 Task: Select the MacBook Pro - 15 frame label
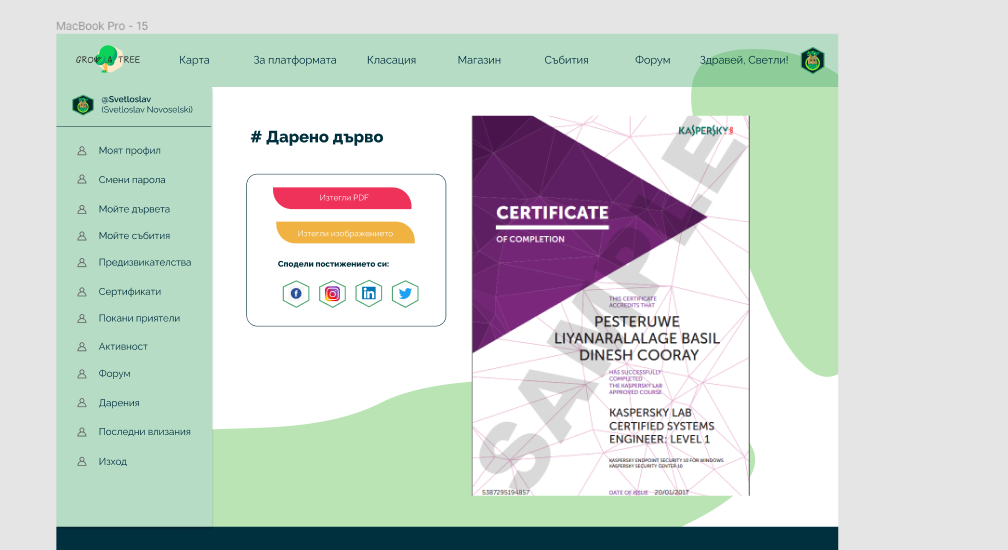coord(102,26)
